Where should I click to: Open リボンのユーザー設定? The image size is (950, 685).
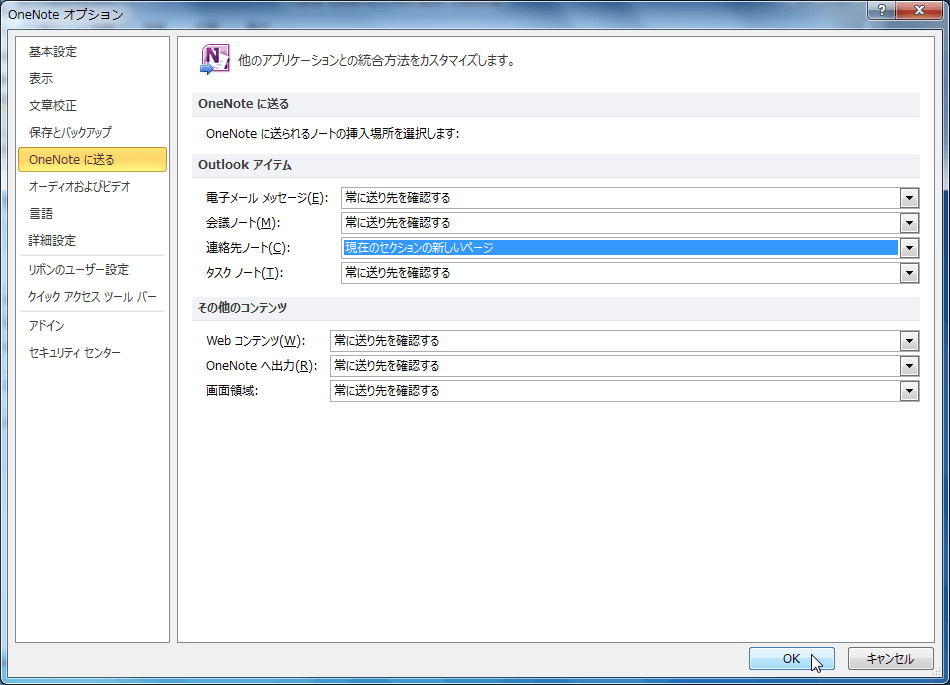point(92,270)
